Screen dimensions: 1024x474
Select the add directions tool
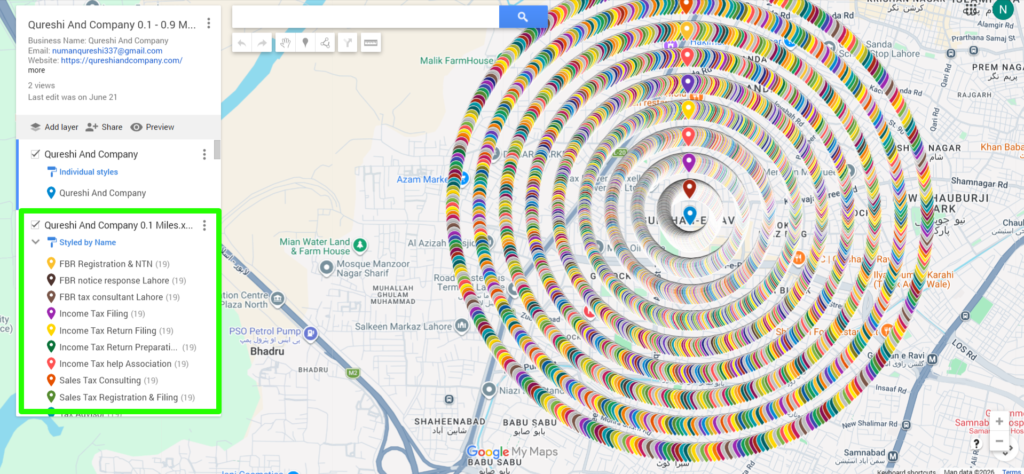point(347,43)
